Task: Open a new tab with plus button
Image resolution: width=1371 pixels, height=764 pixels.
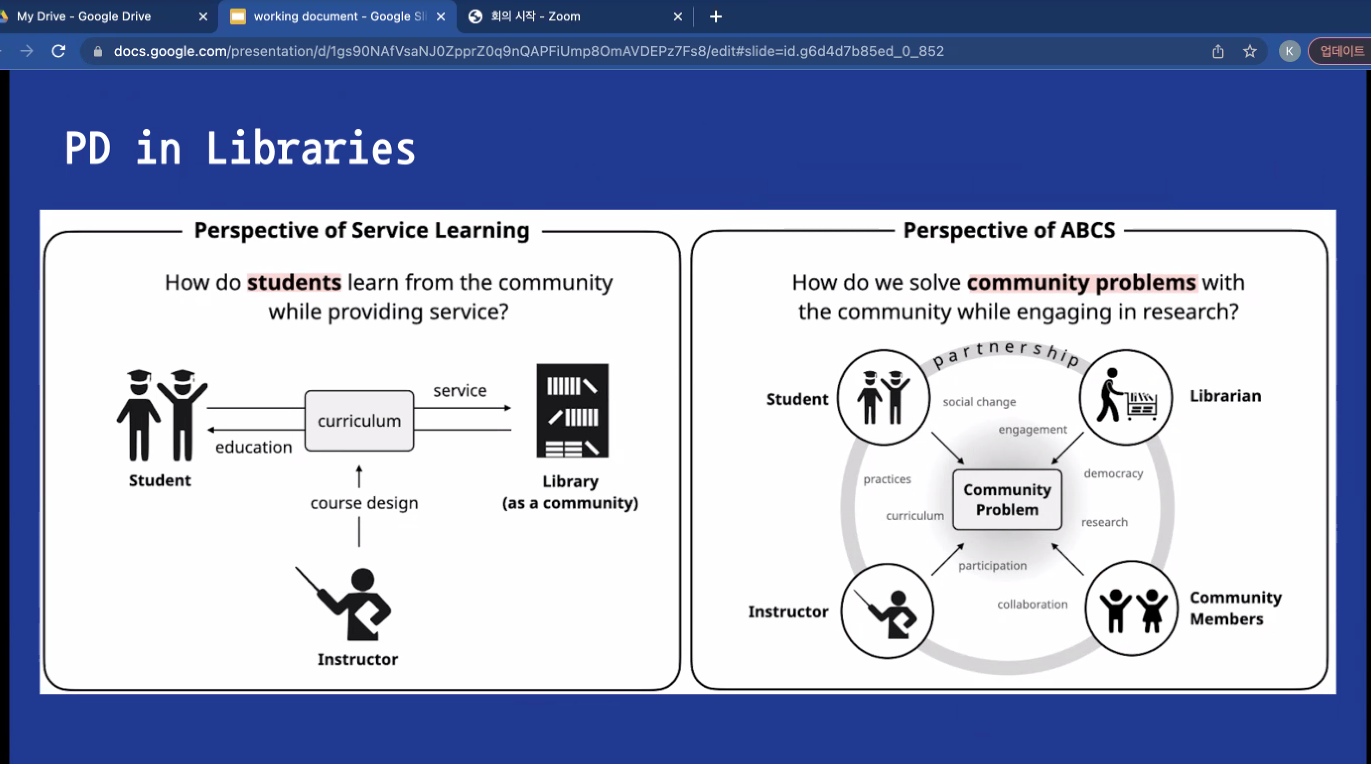Action: click(715, 16)
